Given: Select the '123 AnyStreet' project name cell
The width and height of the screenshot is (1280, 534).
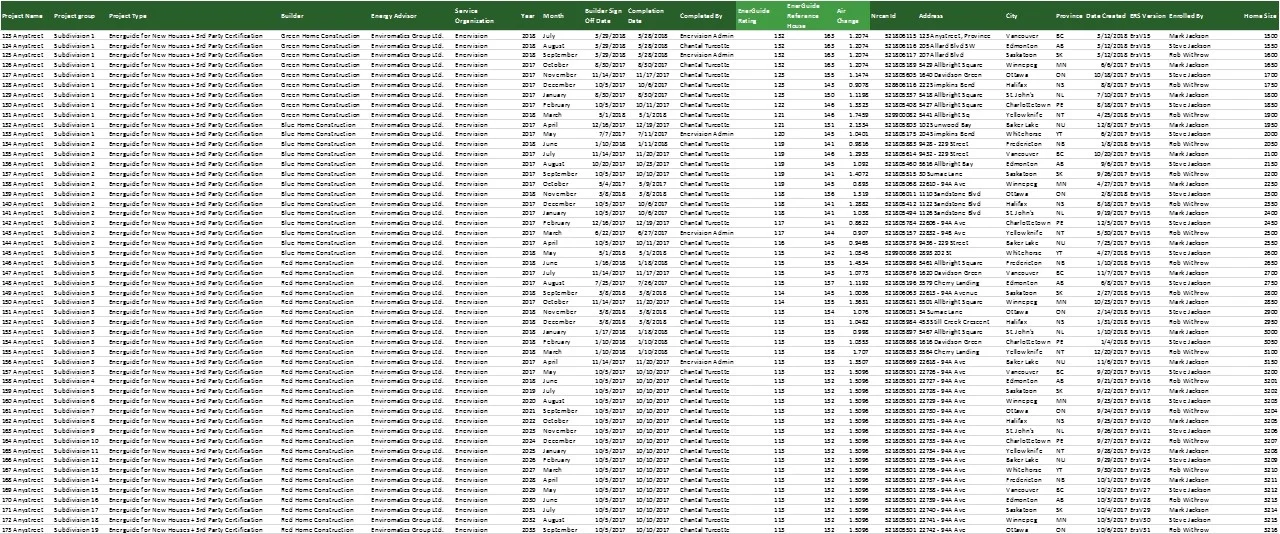Looking at the screenshot, I should [x=21, y=35].
